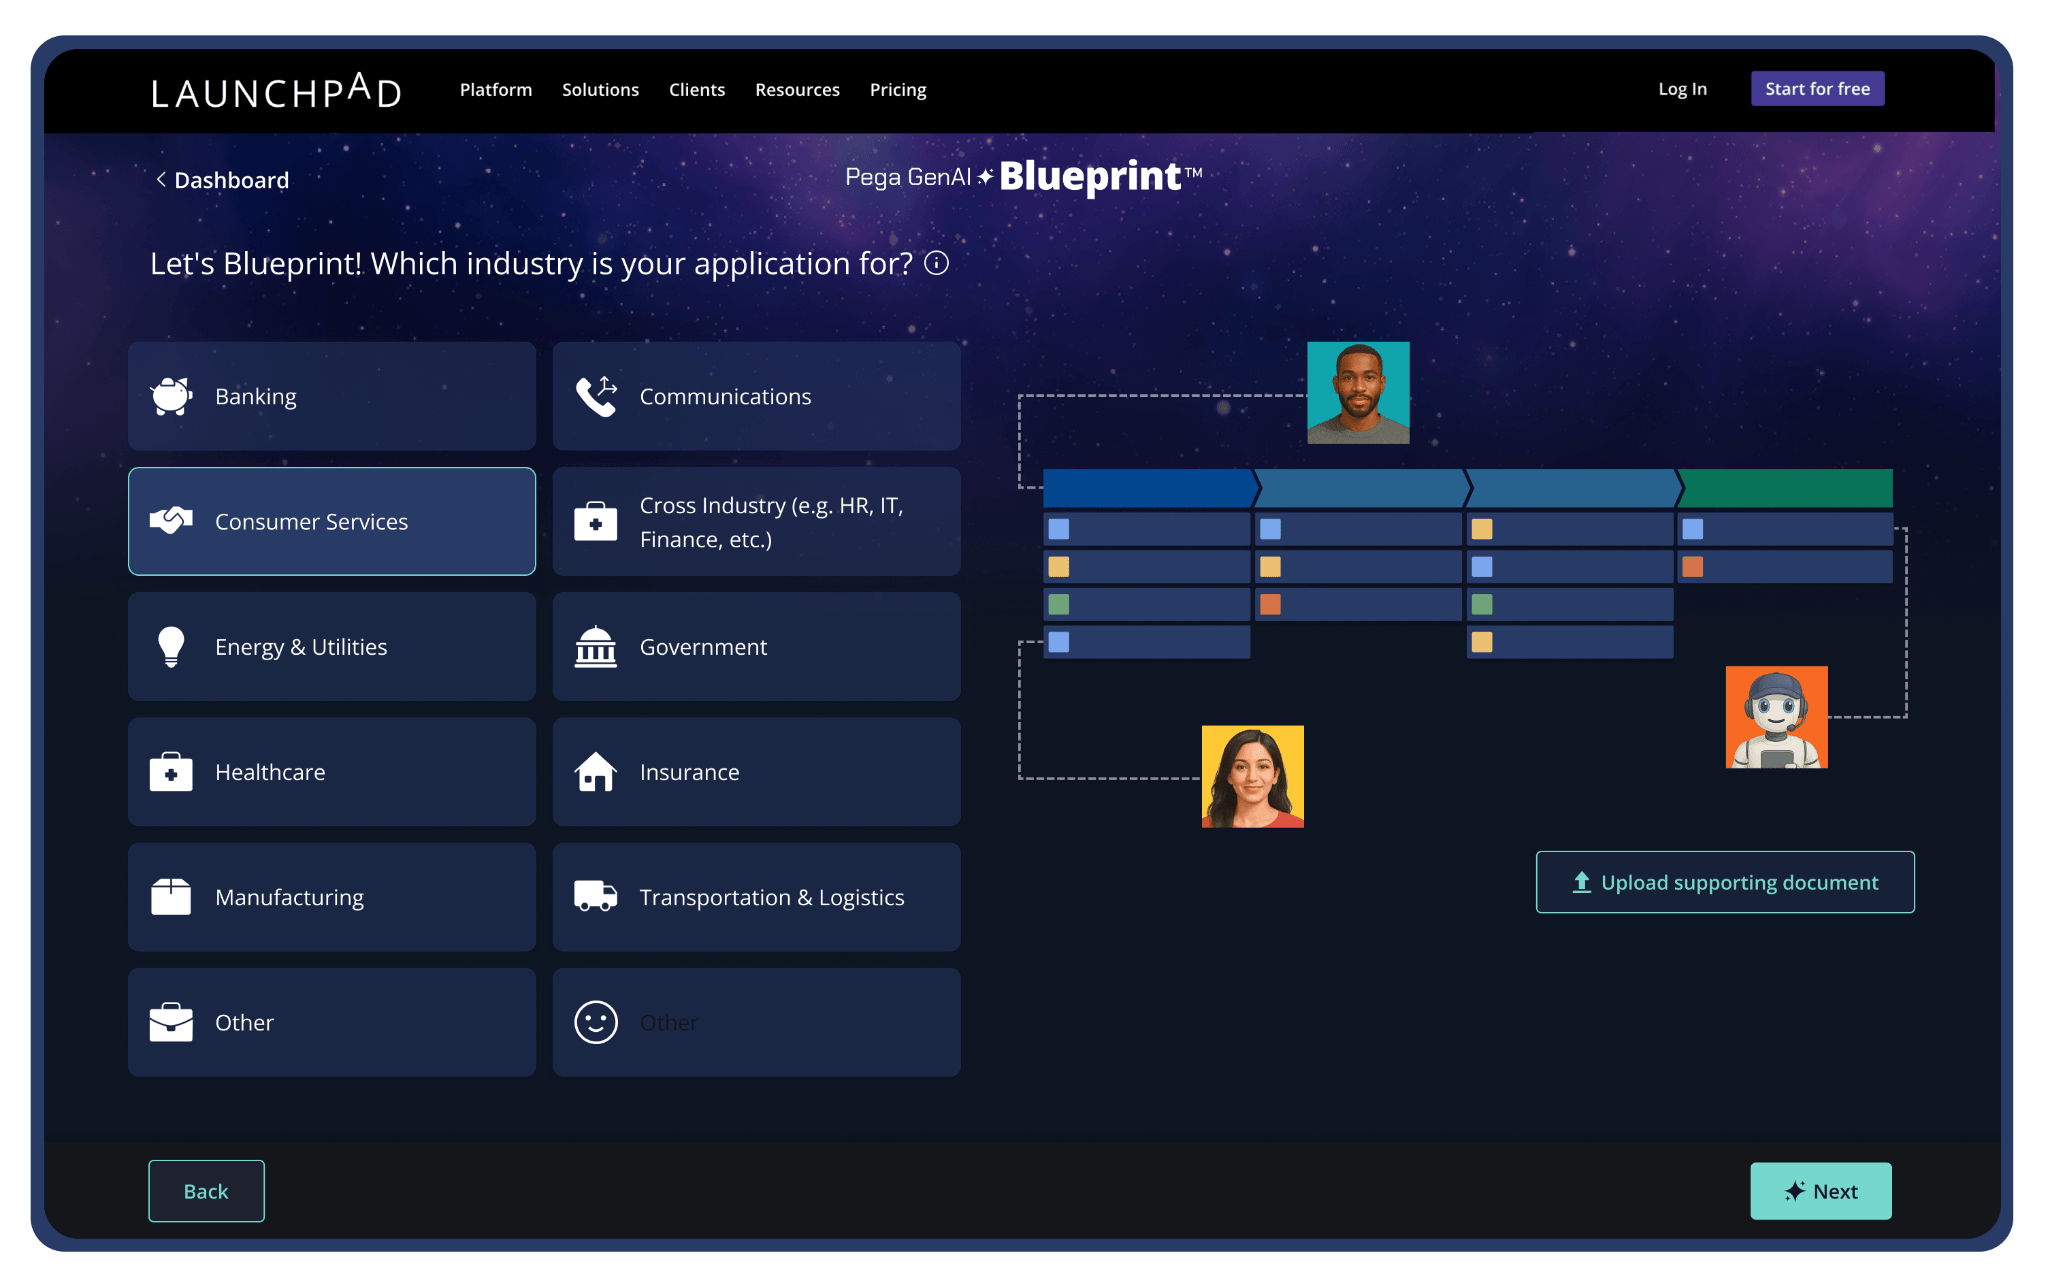Click the Start for free button
Screen dimensions: 2048x1280
(1818, 88)
